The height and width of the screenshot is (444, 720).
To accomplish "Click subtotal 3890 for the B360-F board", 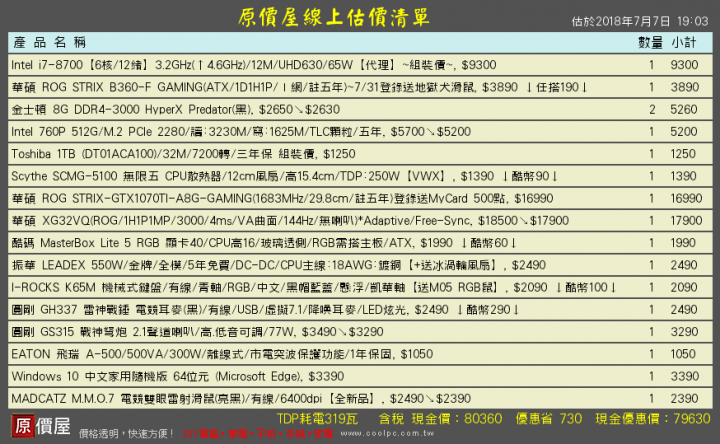I will (684, 87).
